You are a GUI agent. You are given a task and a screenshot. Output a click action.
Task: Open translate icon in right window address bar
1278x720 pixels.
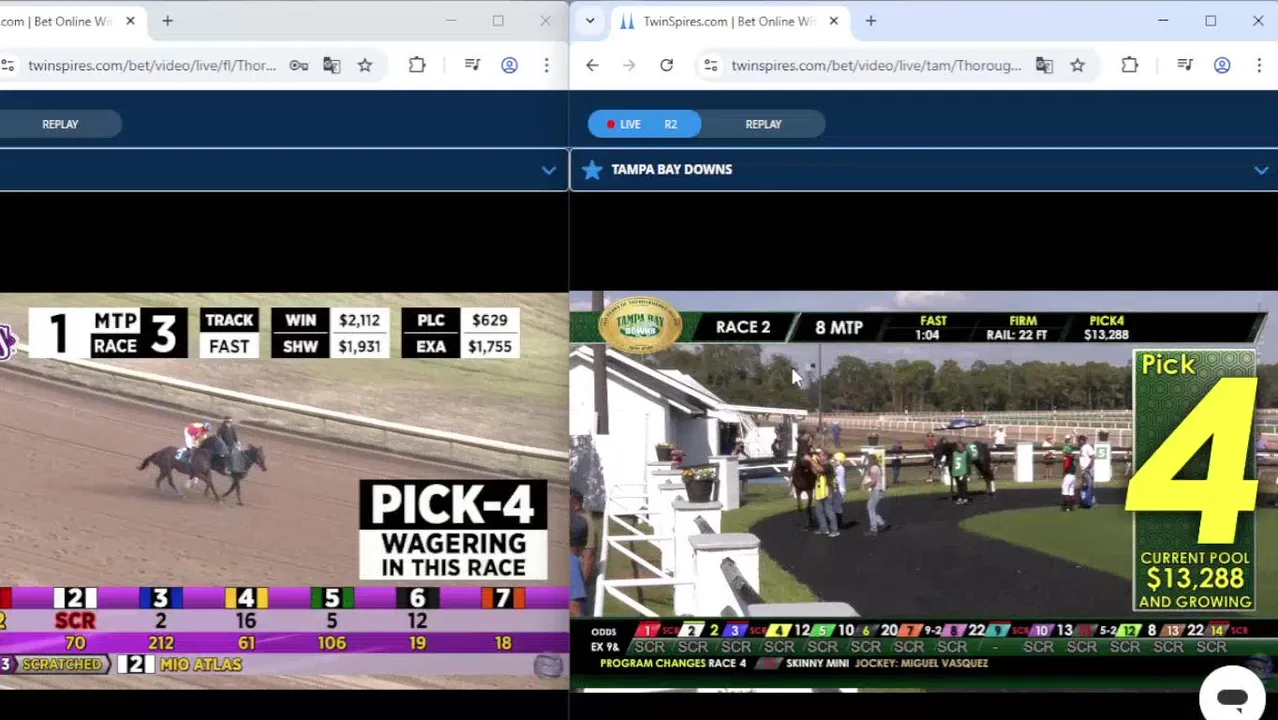(x=1044, y=65)
